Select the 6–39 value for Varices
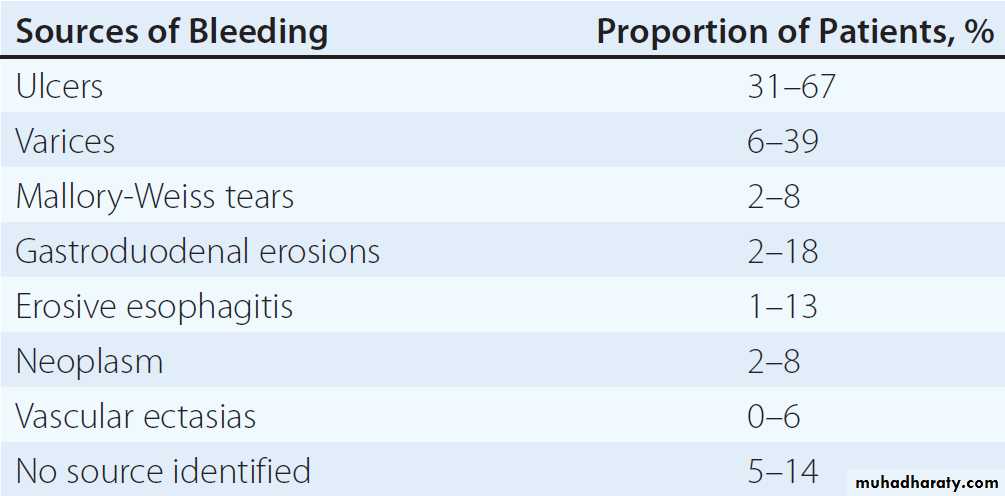Screen dimensions: 1005x496 point(782,142)
